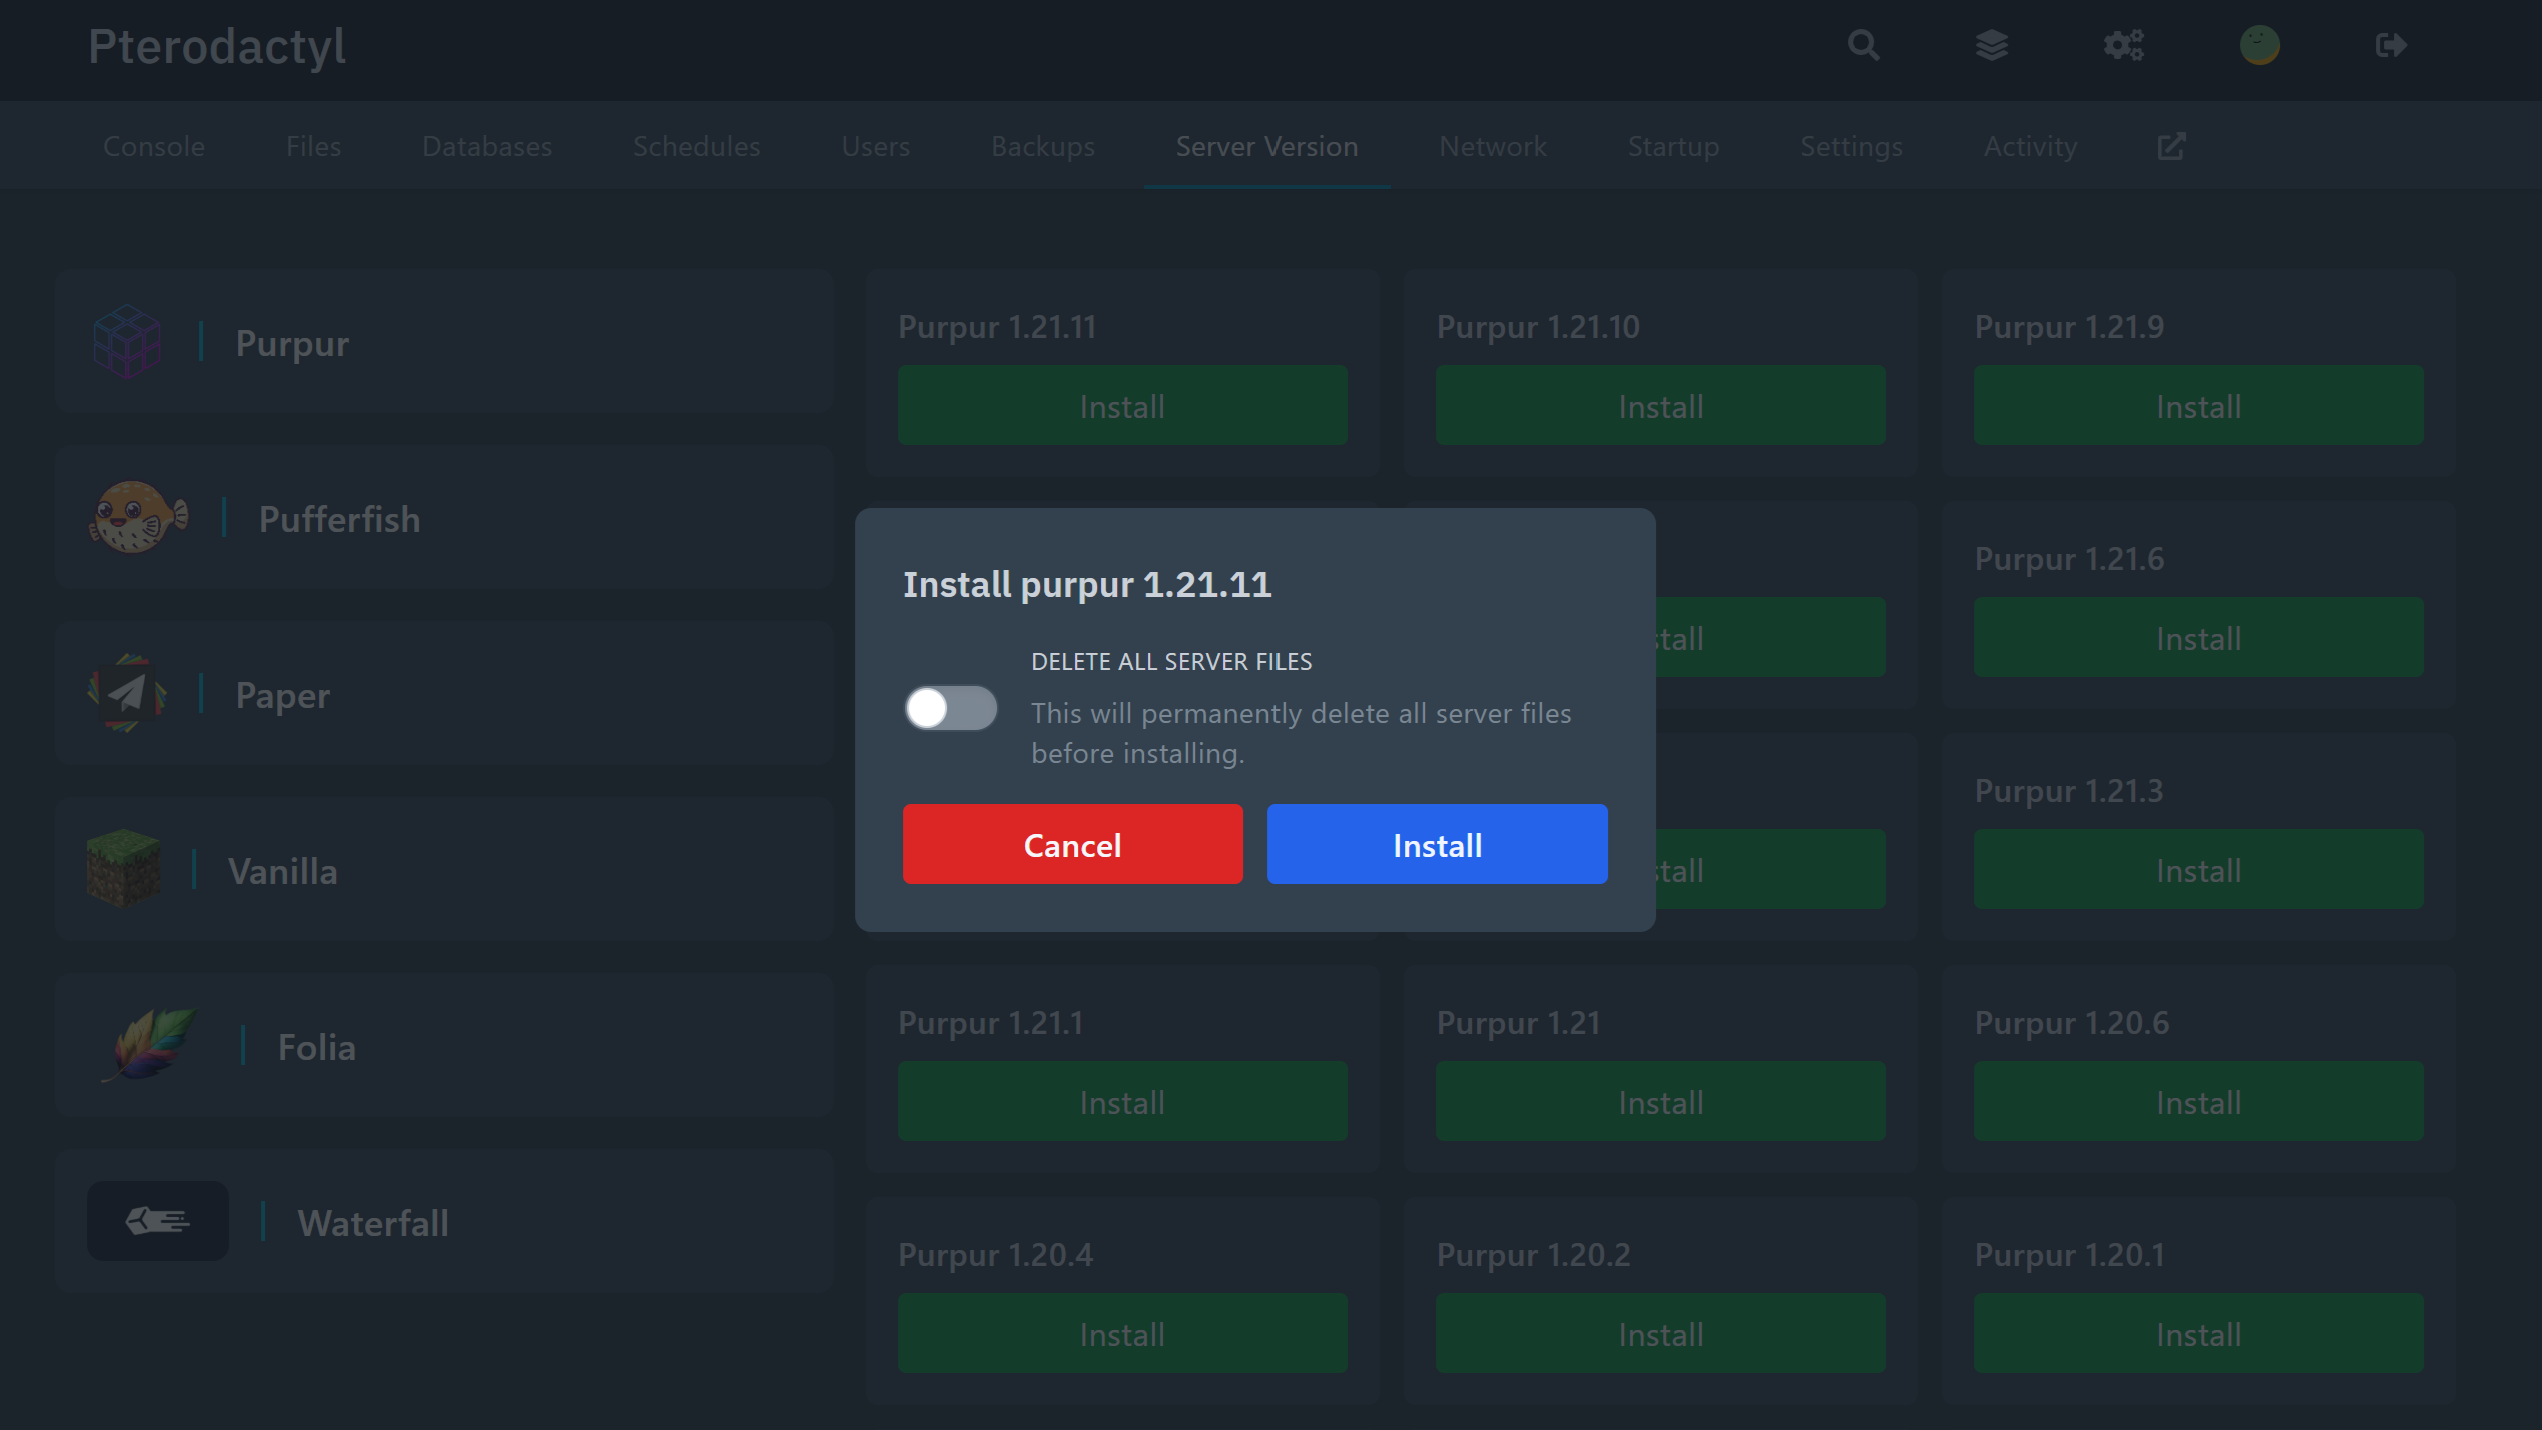The image size is (2542, 1430).
Task: Install Purpur 1.21.3
Action: pos(2199,869)
